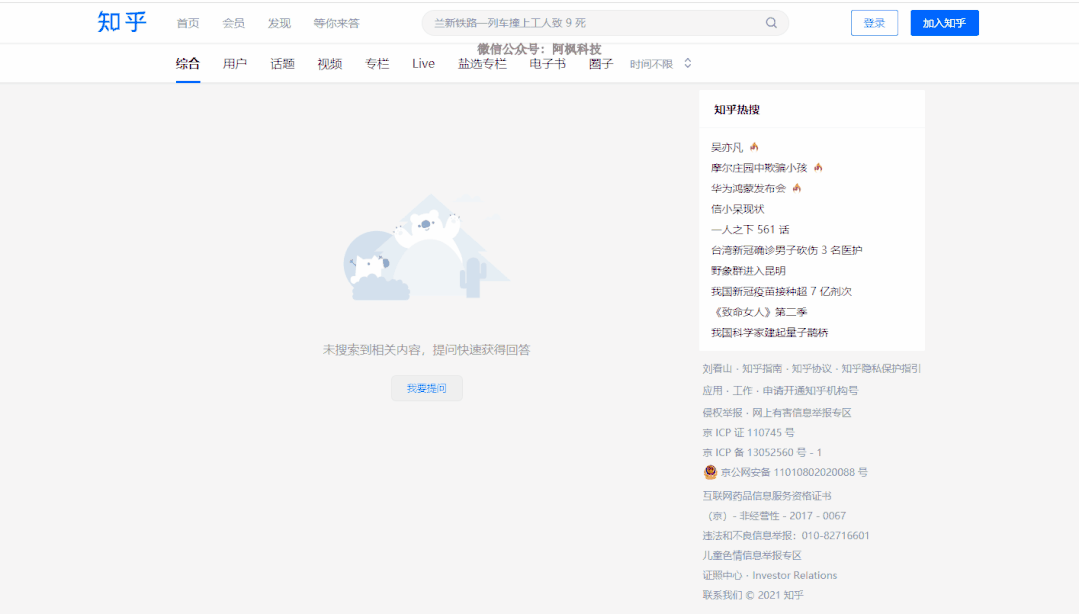1079x614 pixels.
Task: Open the 会员 menu item
Action: 234,21
